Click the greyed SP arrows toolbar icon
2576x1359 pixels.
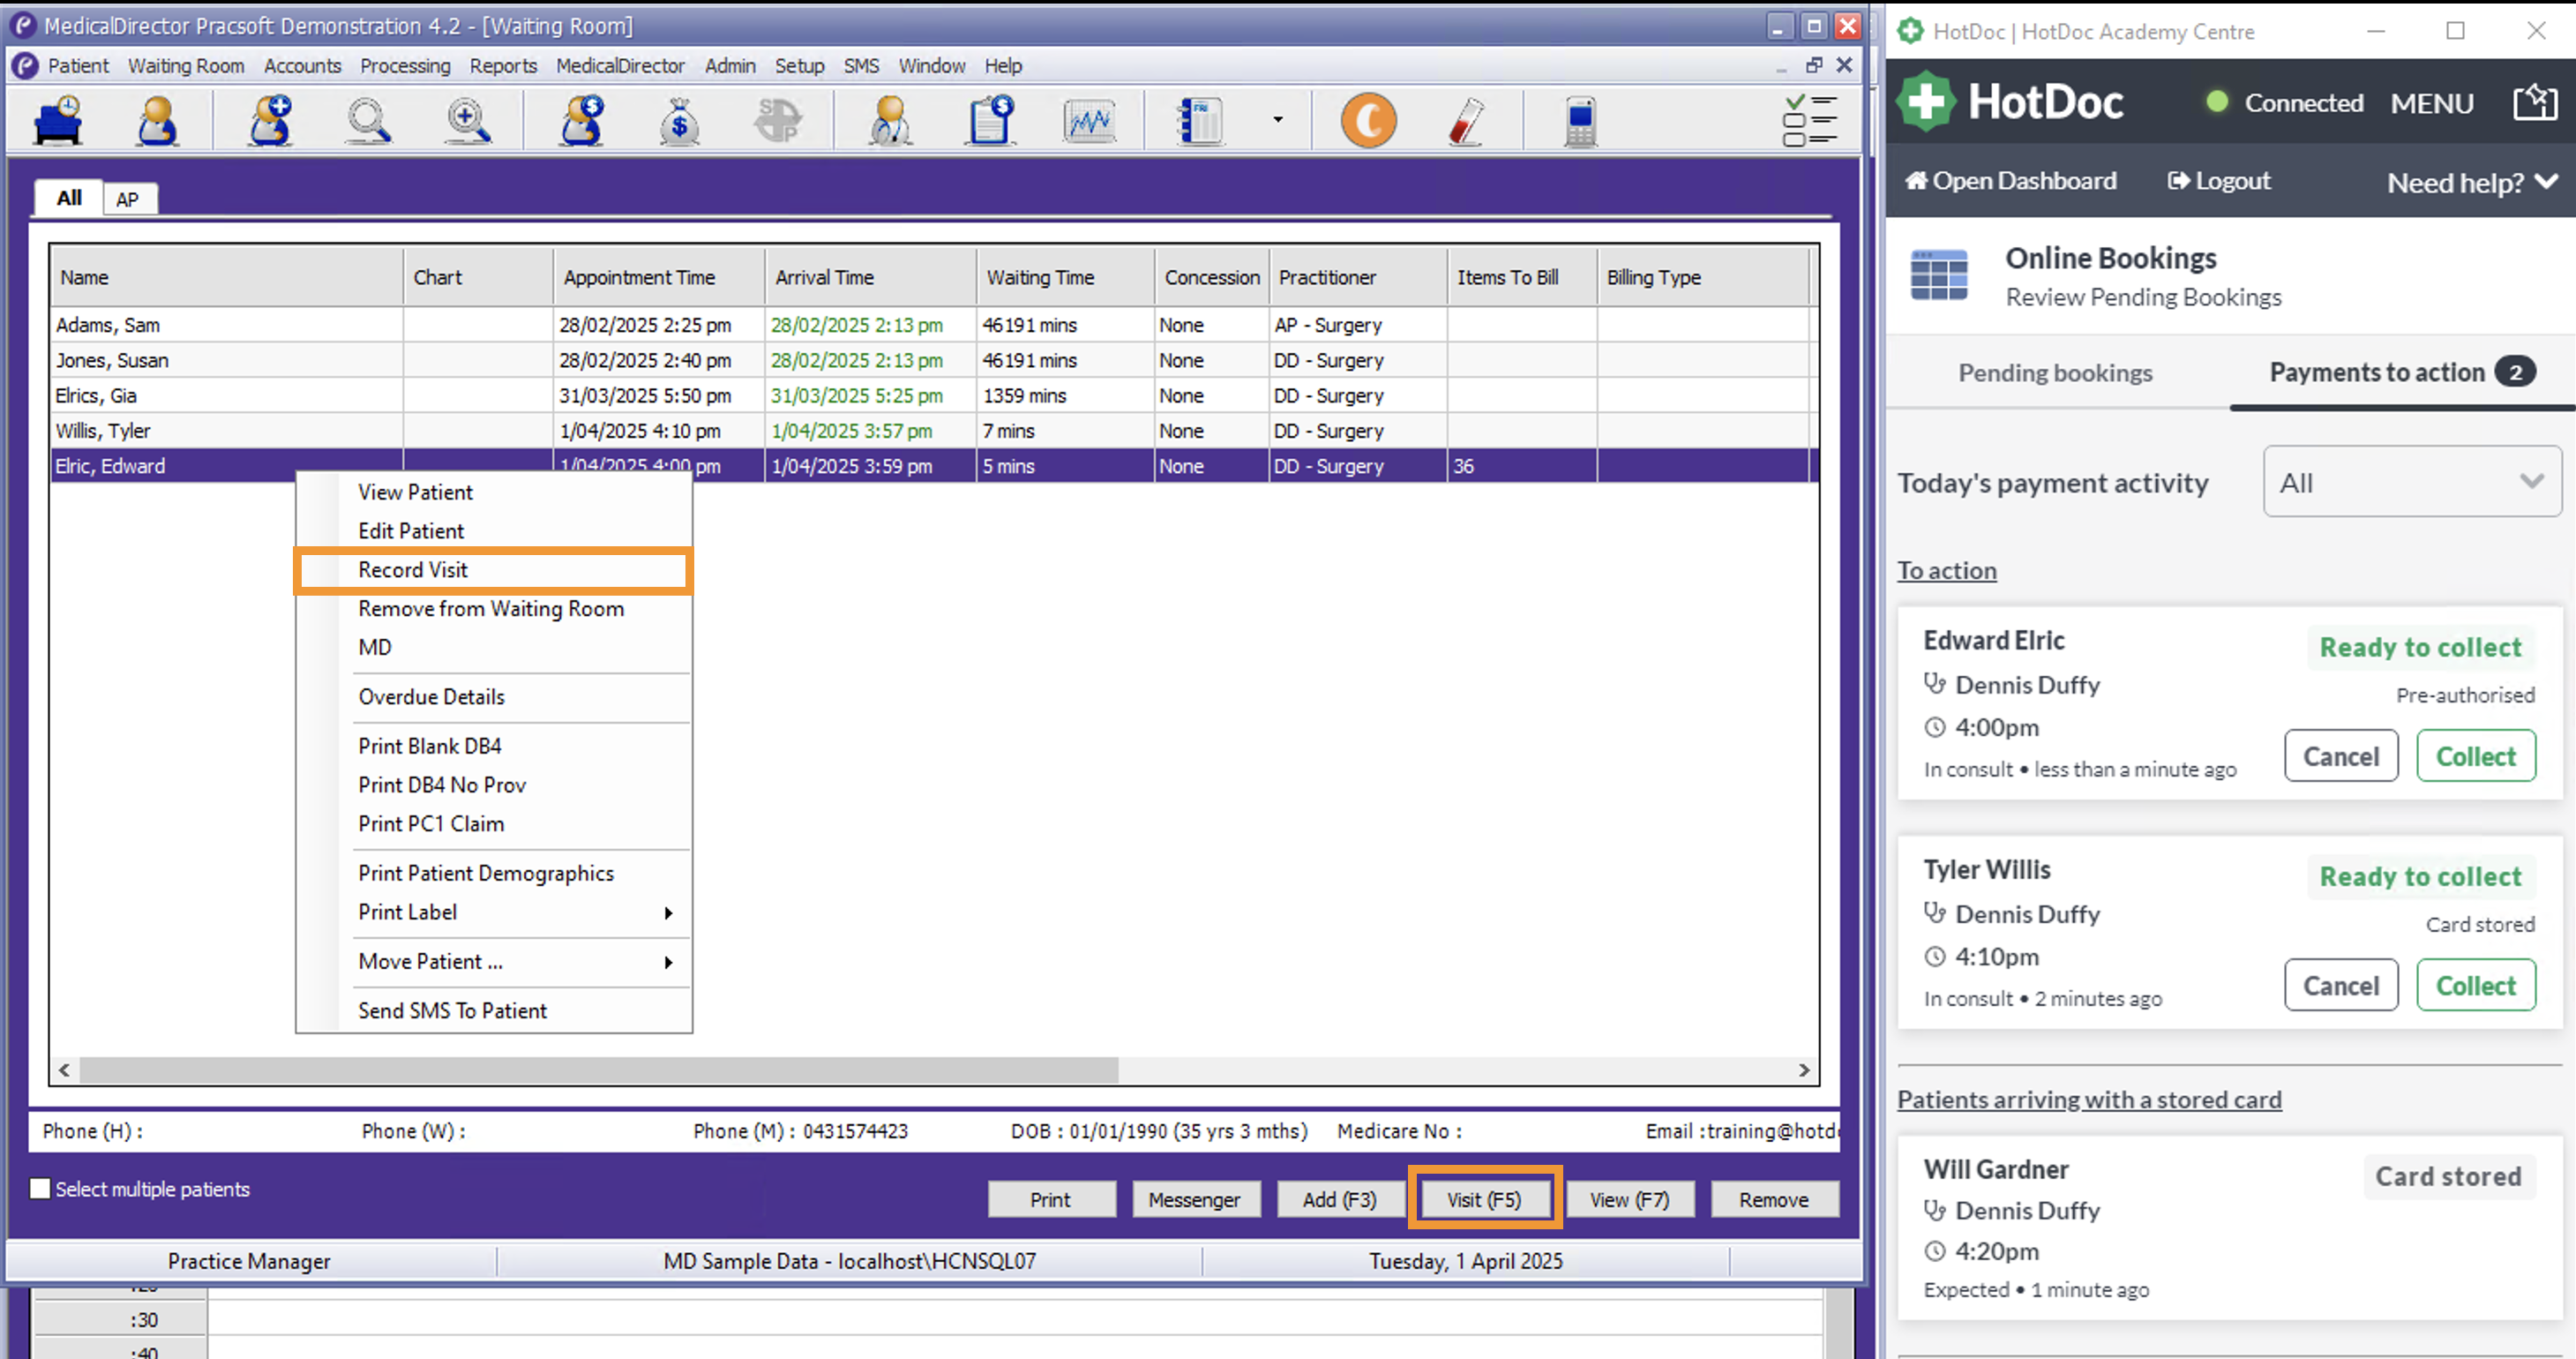click(778, 121)
